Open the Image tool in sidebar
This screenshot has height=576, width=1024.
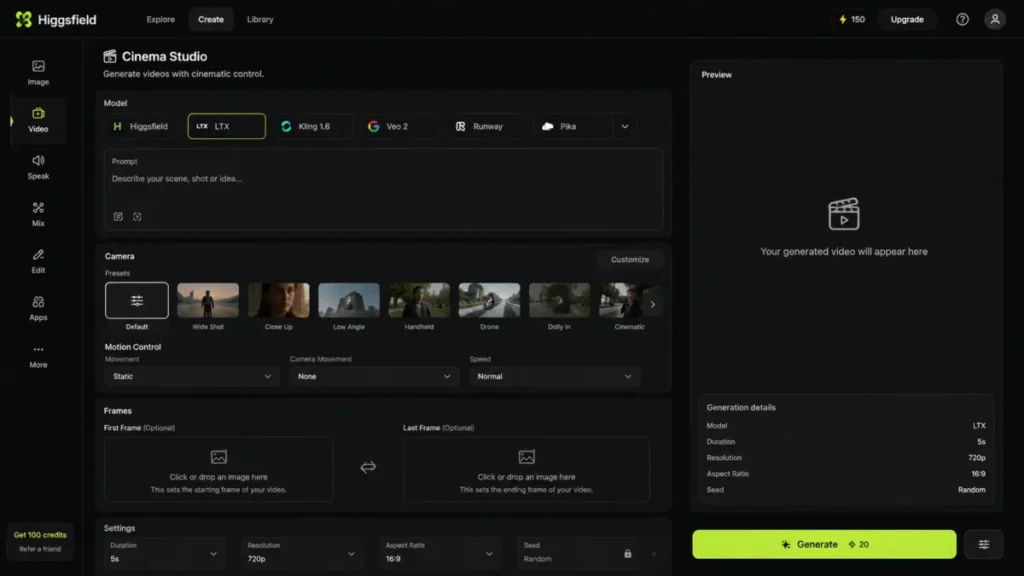(38, 72)
